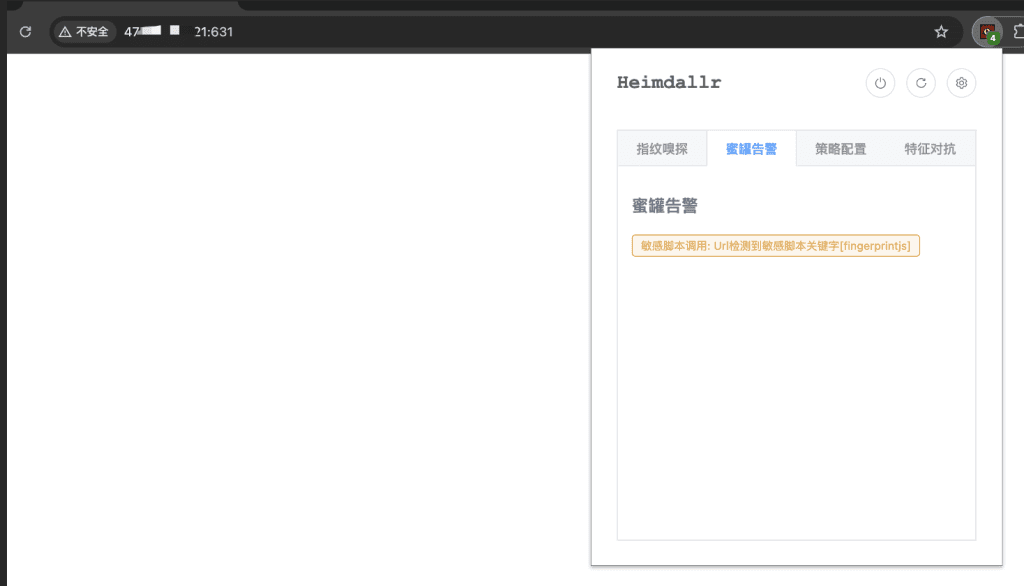Bookmark this page with the star icon

pos(941,31)
